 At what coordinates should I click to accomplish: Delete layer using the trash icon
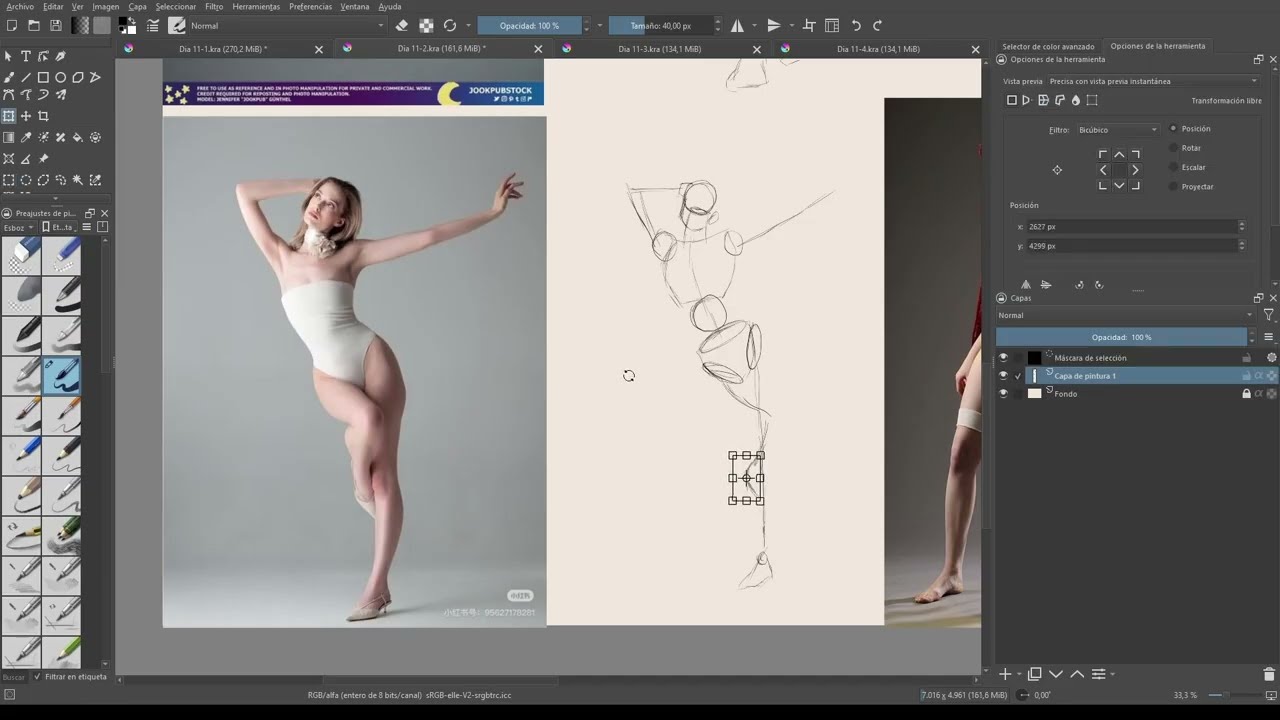(x=1269, y=674)
